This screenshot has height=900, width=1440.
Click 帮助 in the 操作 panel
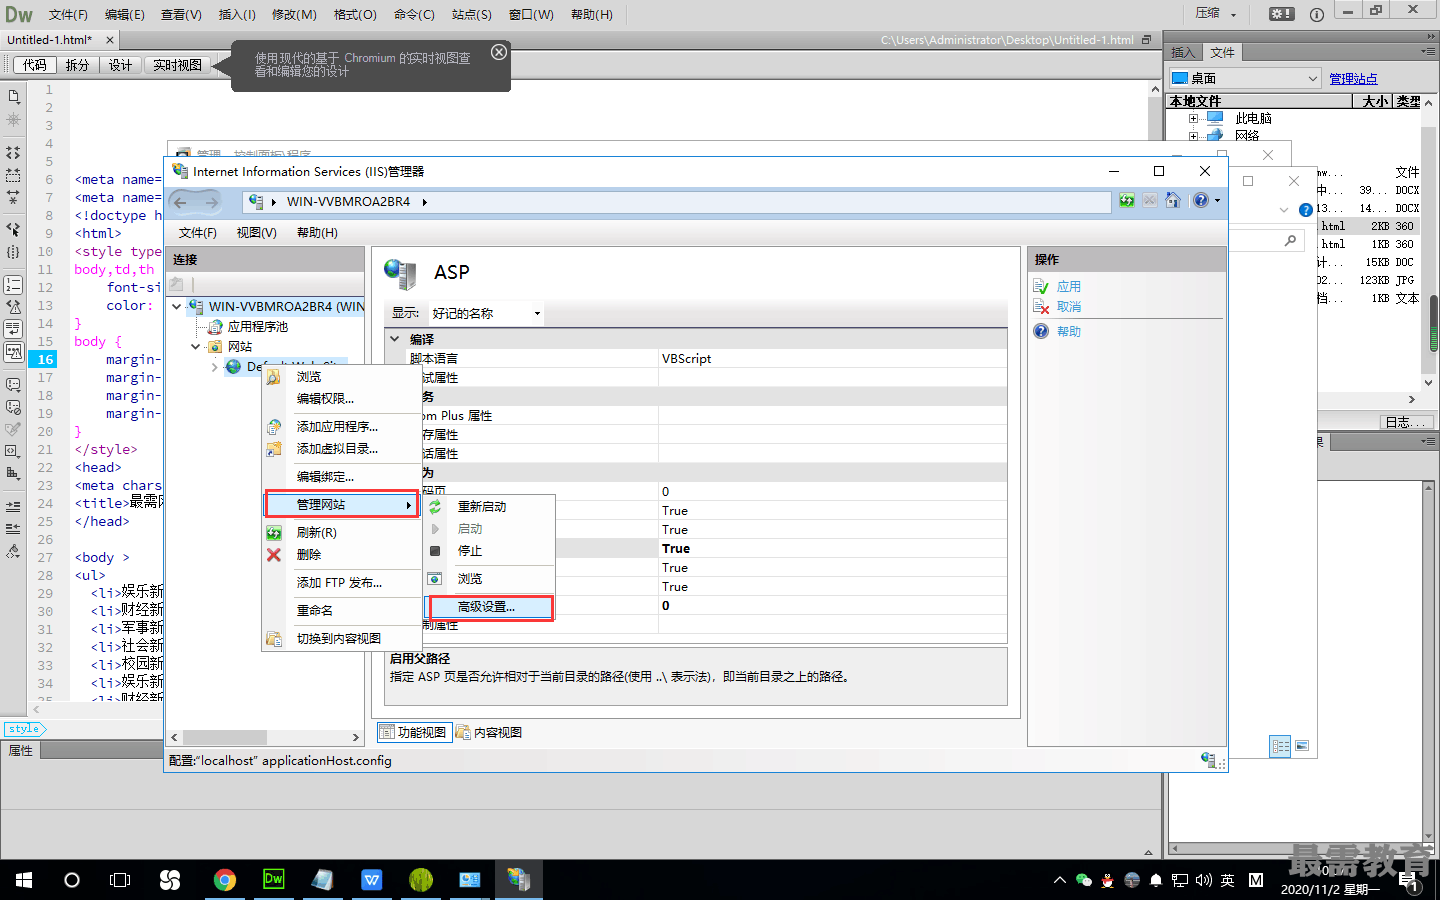click(x=1069, y=331)
